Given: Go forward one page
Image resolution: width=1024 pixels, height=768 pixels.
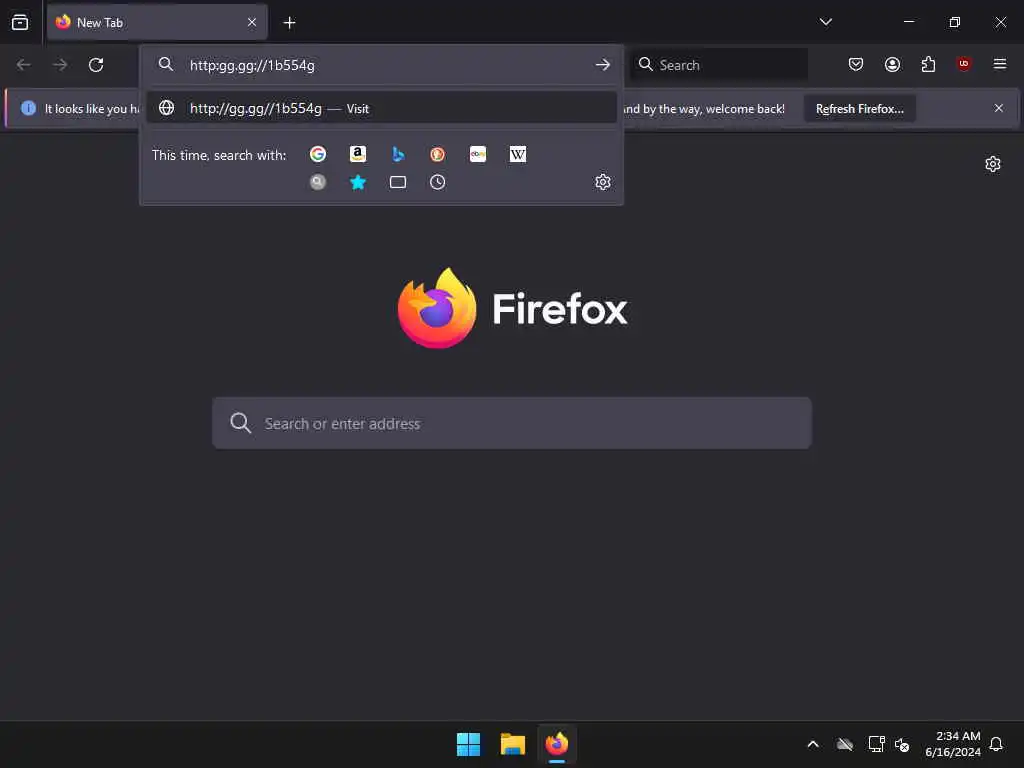Looking at the screenshot, I should [x=60, y=65].
